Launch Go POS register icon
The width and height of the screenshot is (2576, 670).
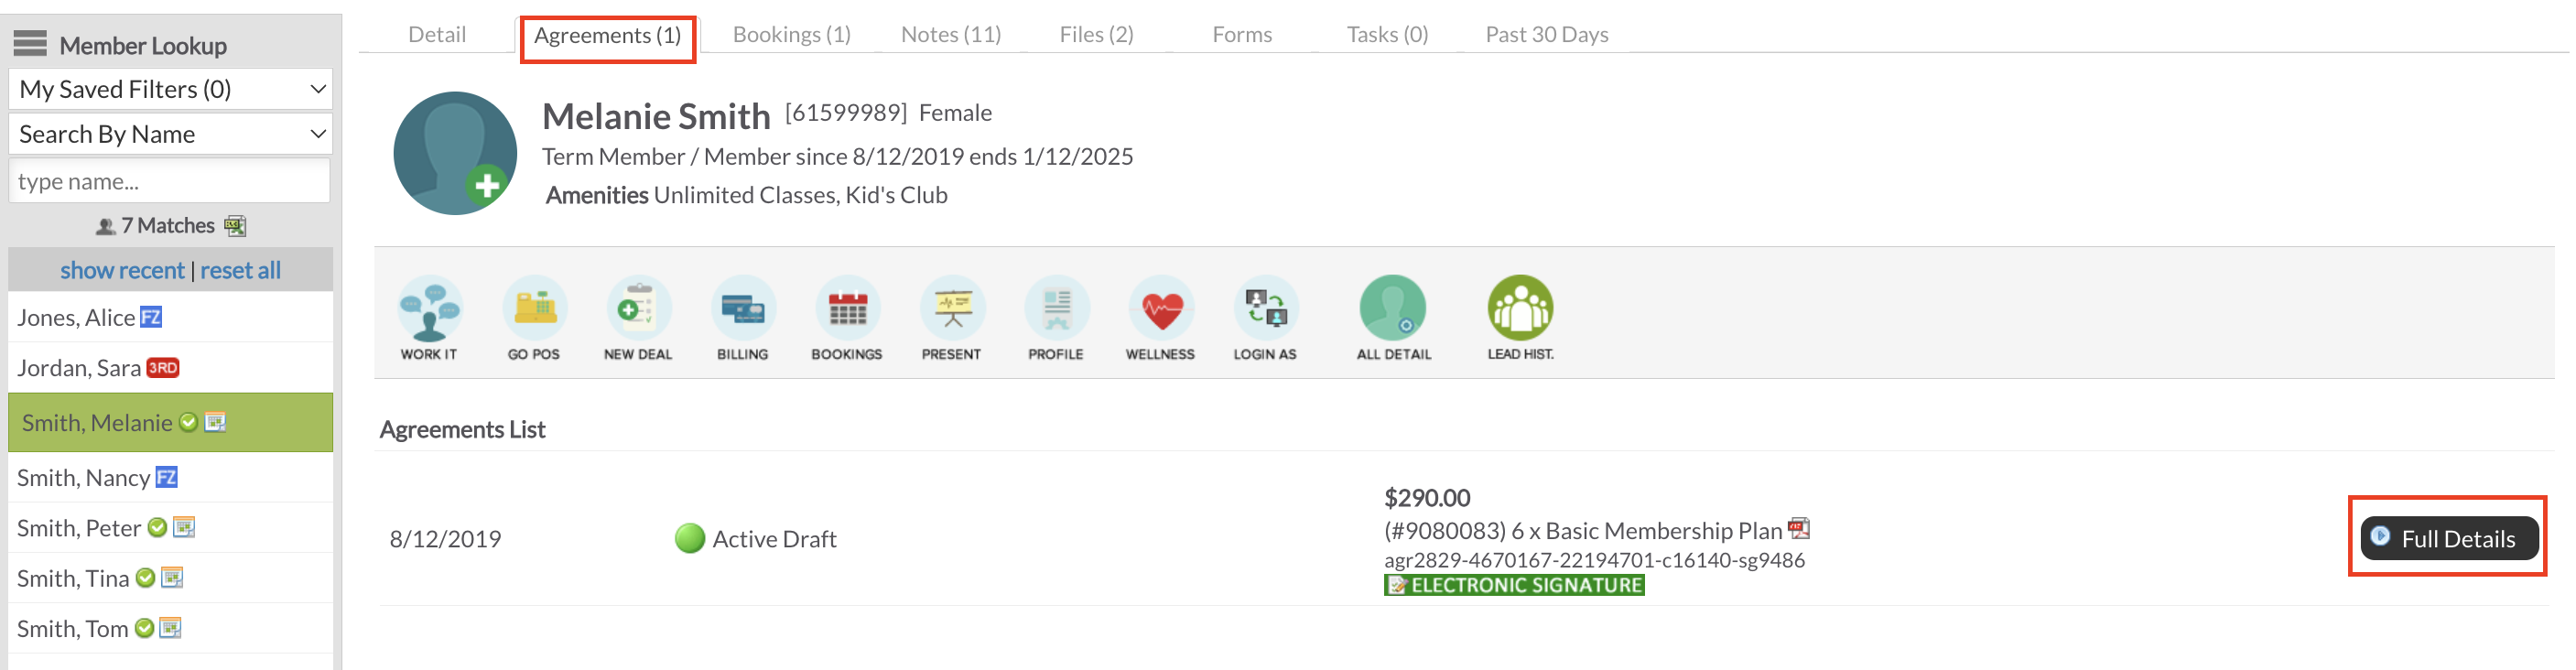point(534,309)
